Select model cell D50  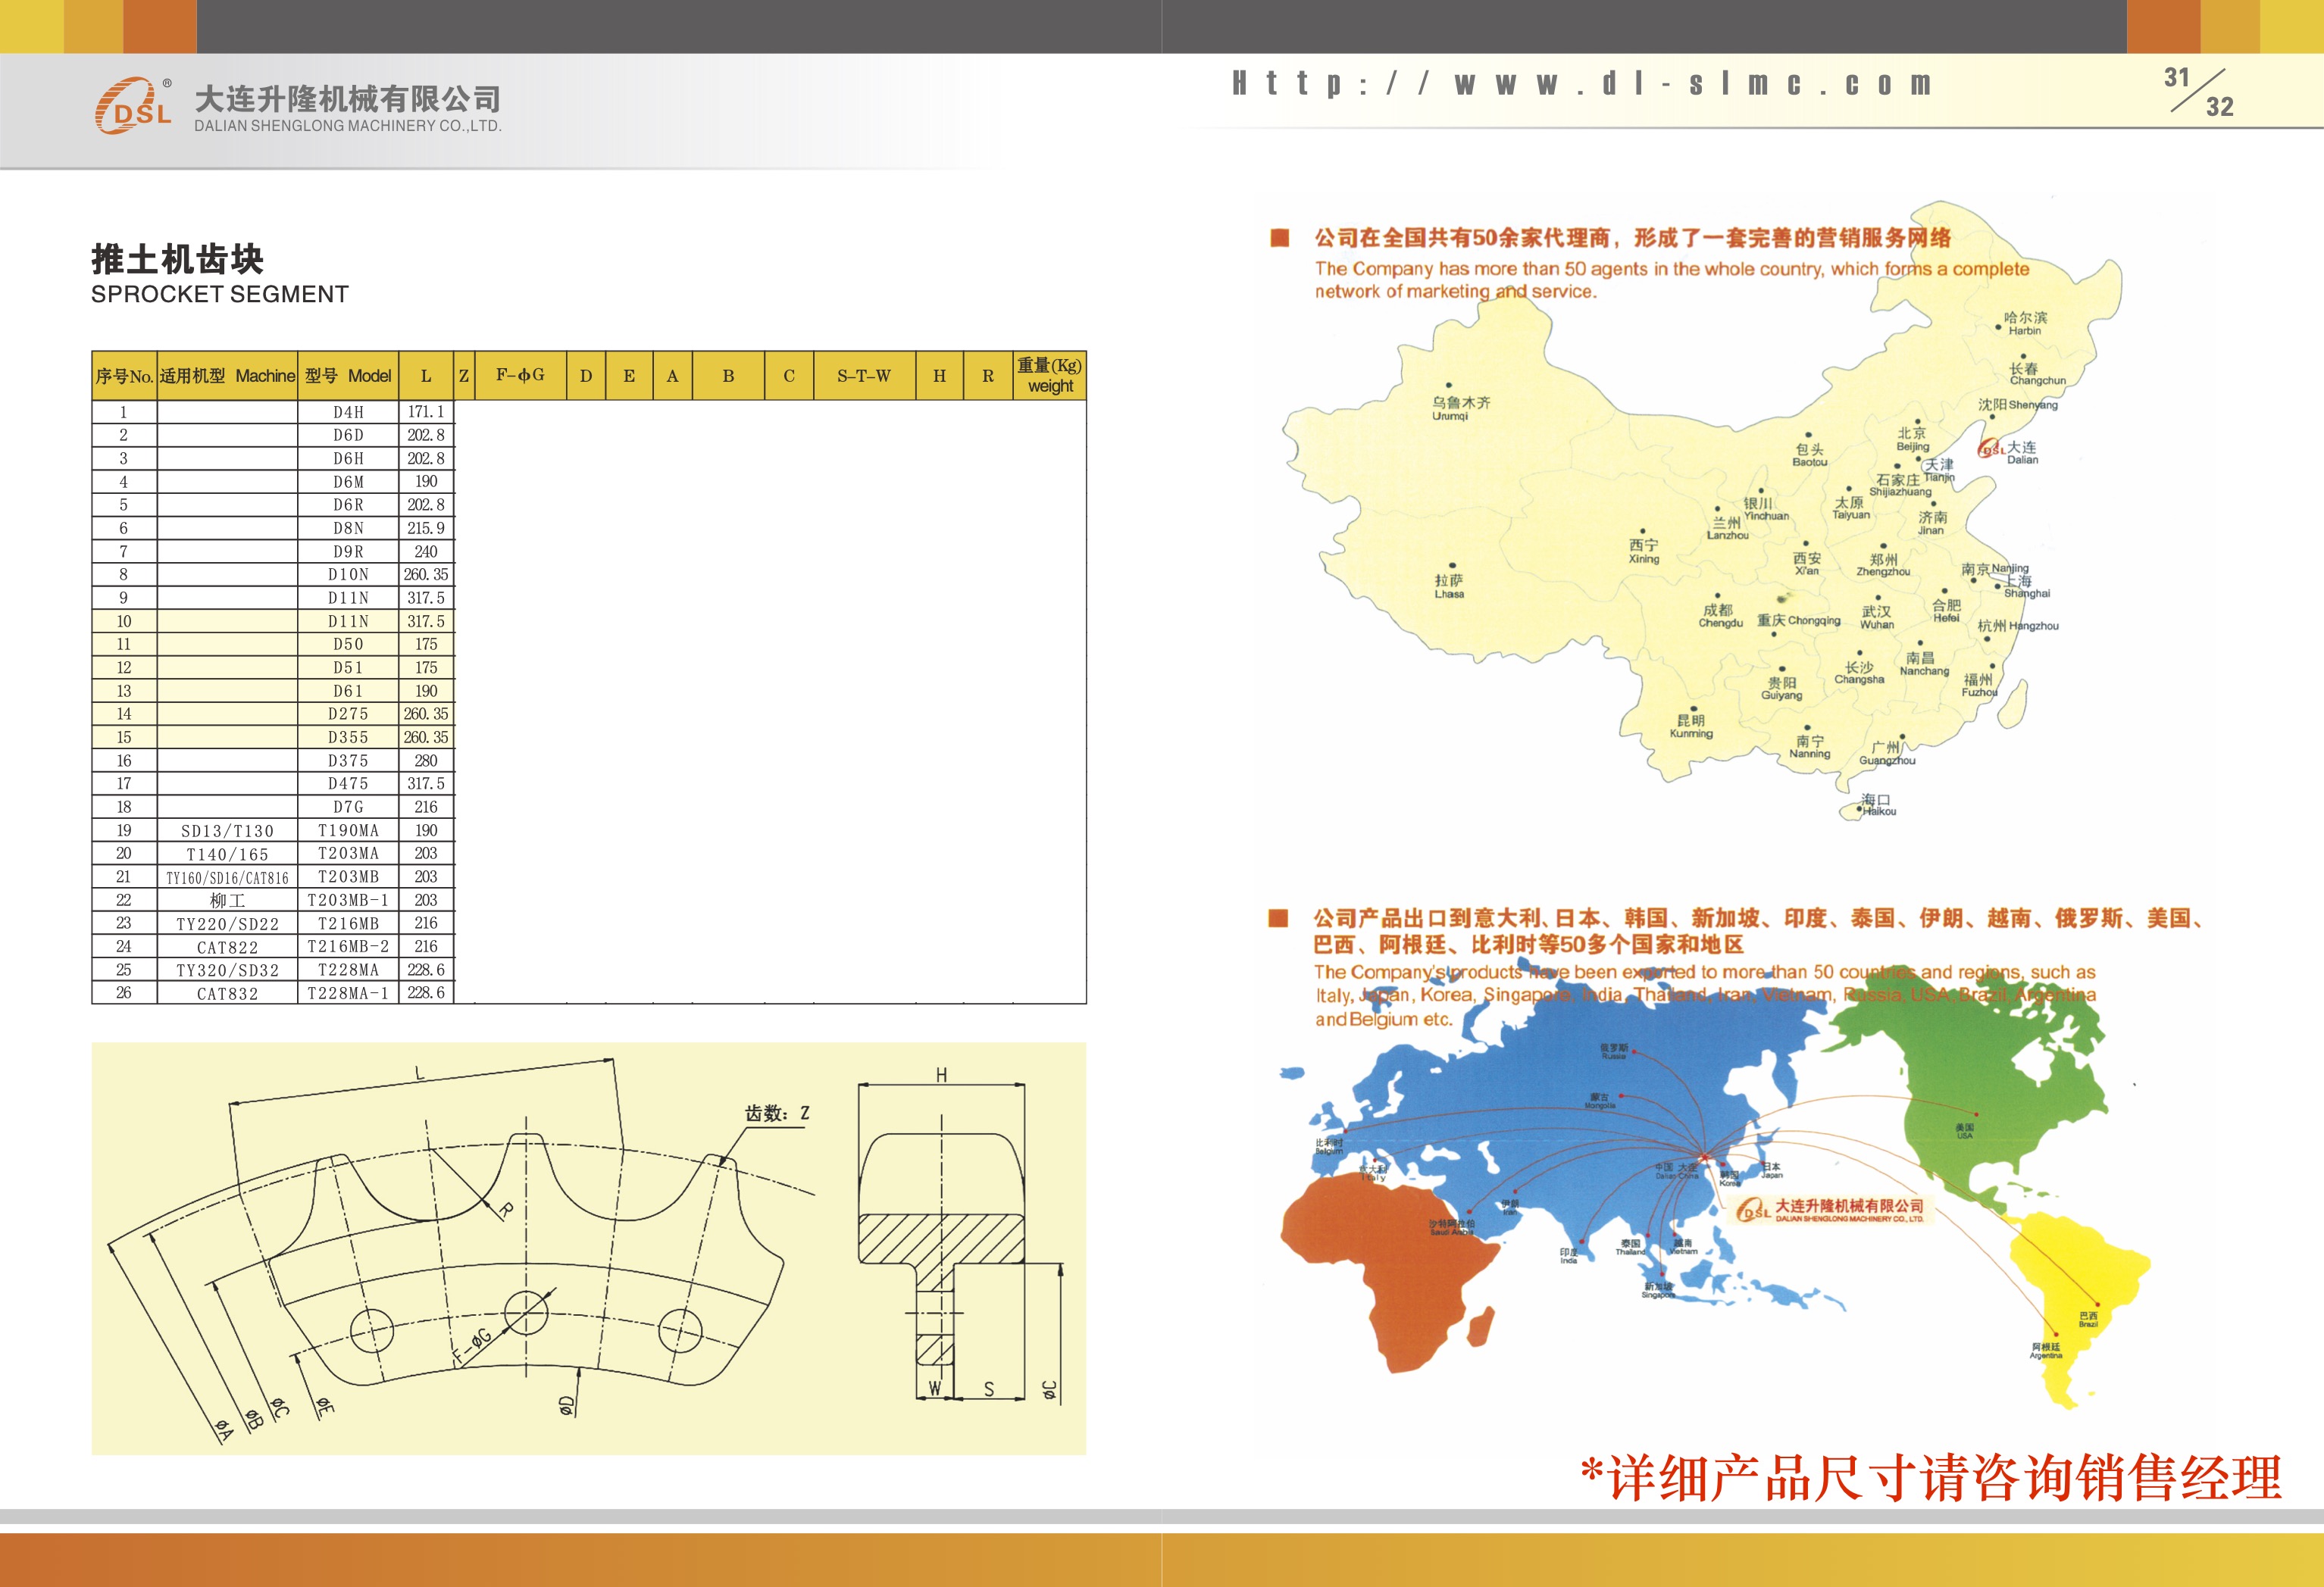(x=348, y=644)
